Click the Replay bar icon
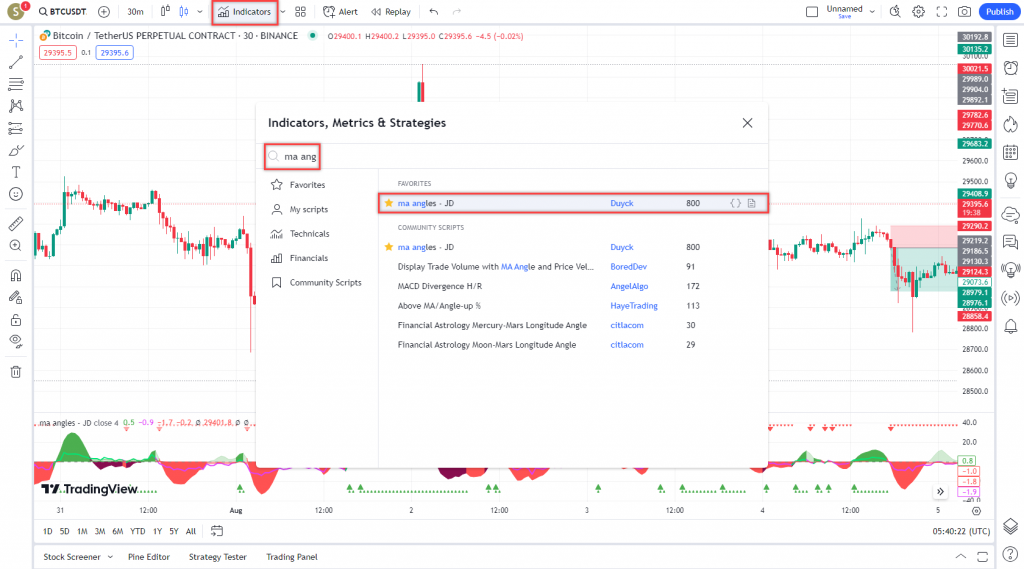The width and height of the screenshot is (1024, 569). [x=390, y=12]
